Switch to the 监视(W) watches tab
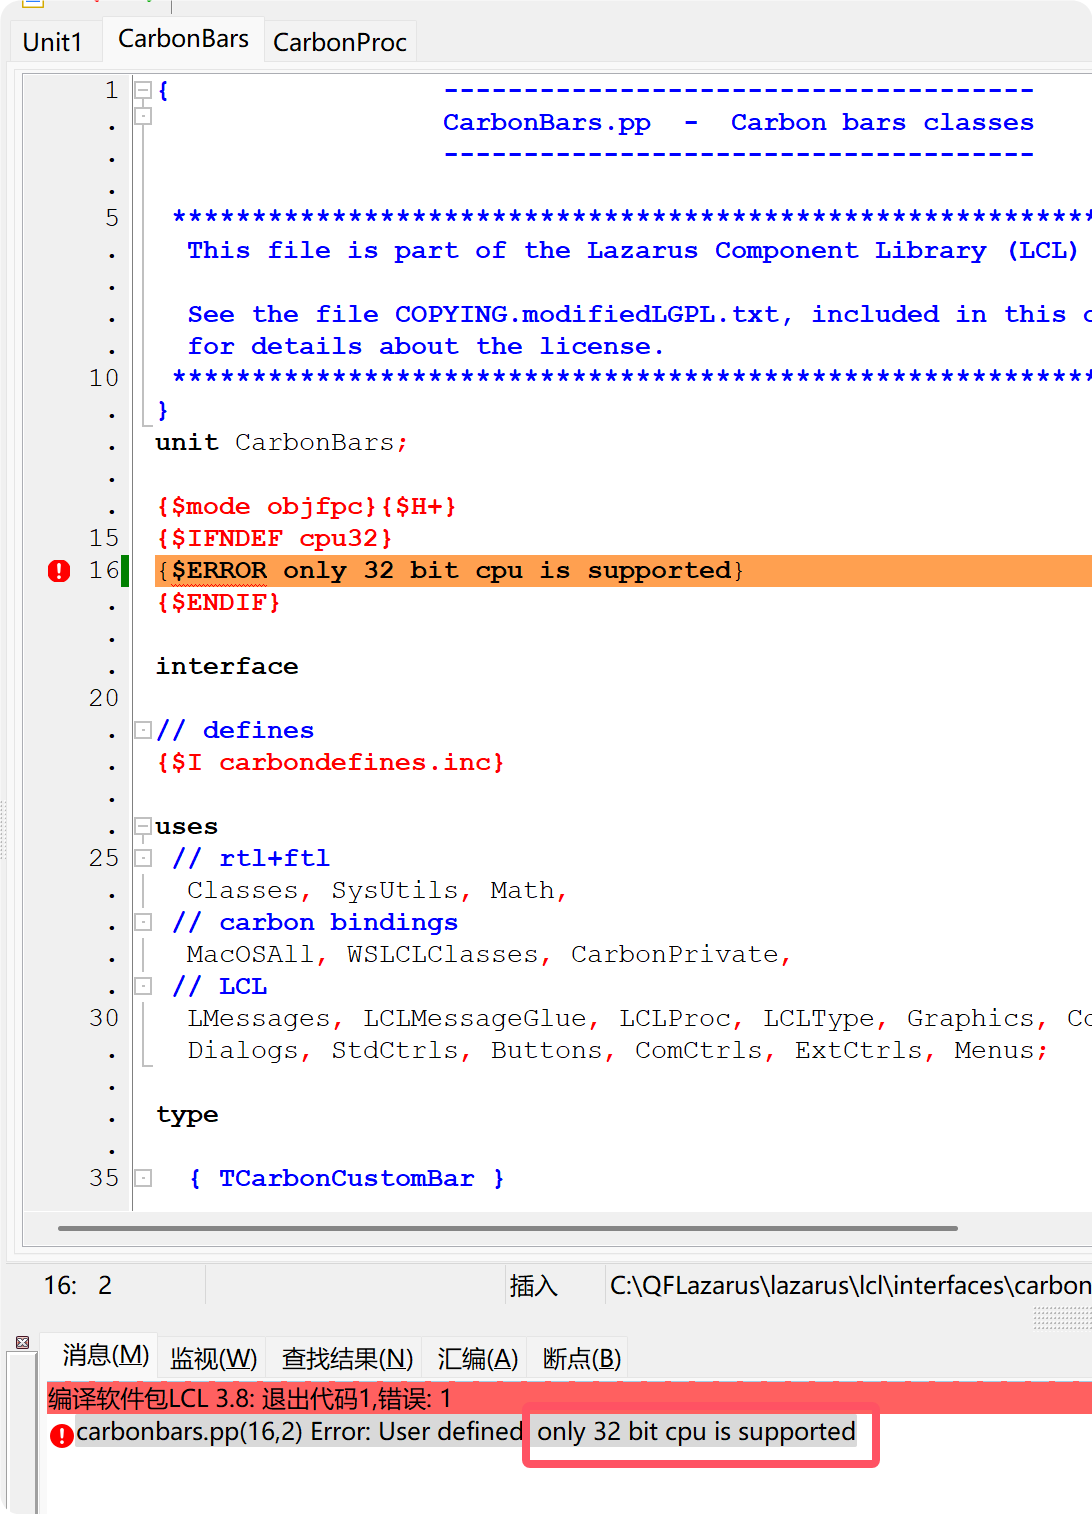Viewport: 1092px width, 1514px height. tap(213, 1358)
